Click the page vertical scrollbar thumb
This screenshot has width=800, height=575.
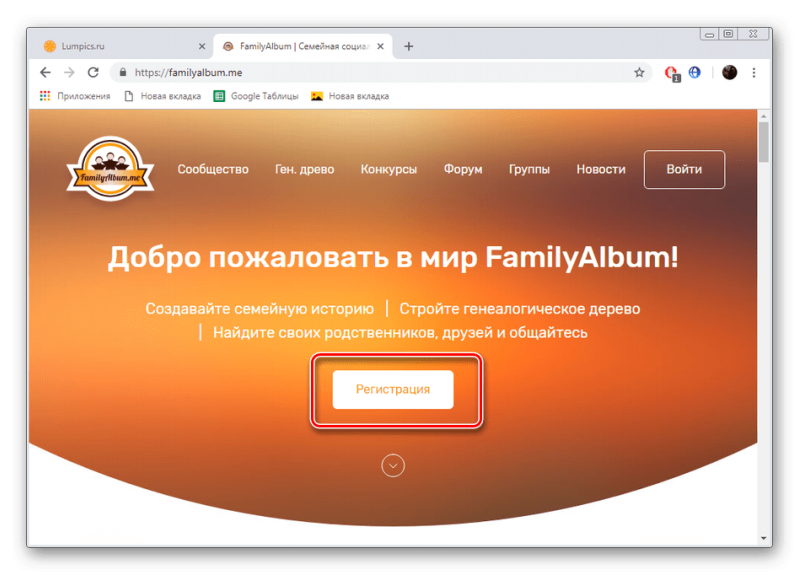[763, 142]
